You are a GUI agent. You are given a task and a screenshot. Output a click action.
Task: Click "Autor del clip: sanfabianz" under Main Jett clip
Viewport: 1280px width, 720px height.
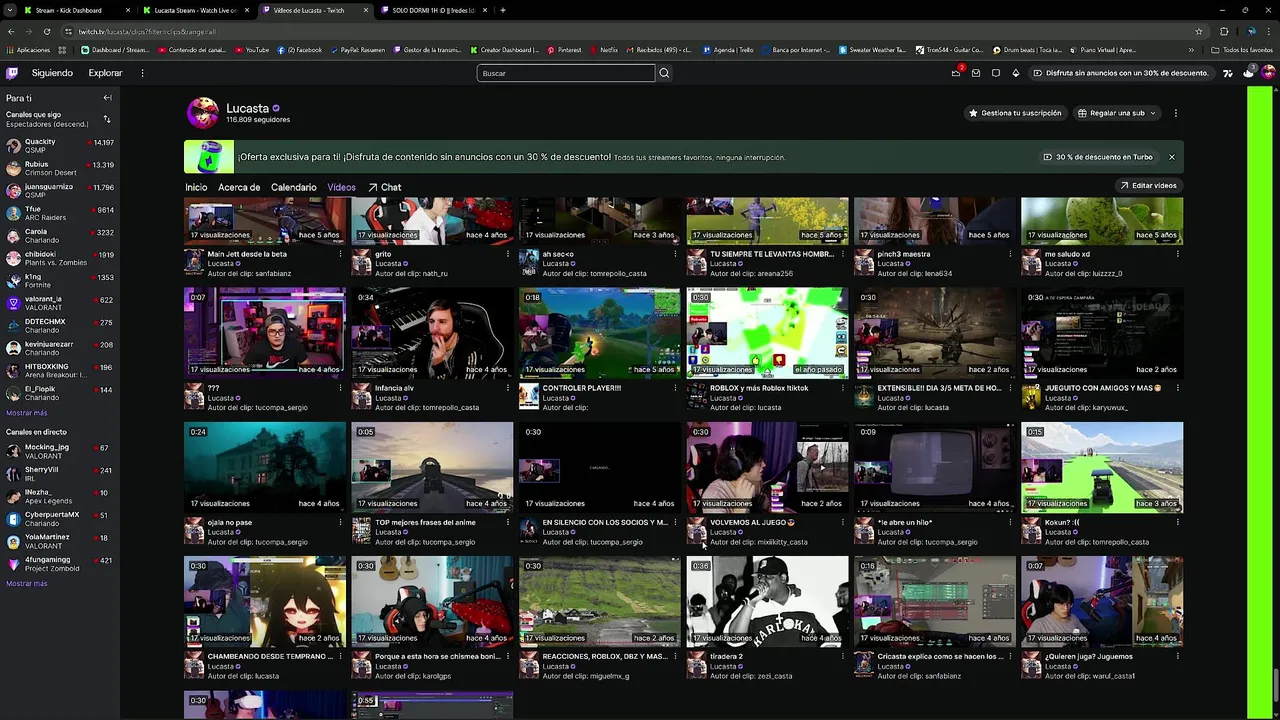click(x=250, y=273)
